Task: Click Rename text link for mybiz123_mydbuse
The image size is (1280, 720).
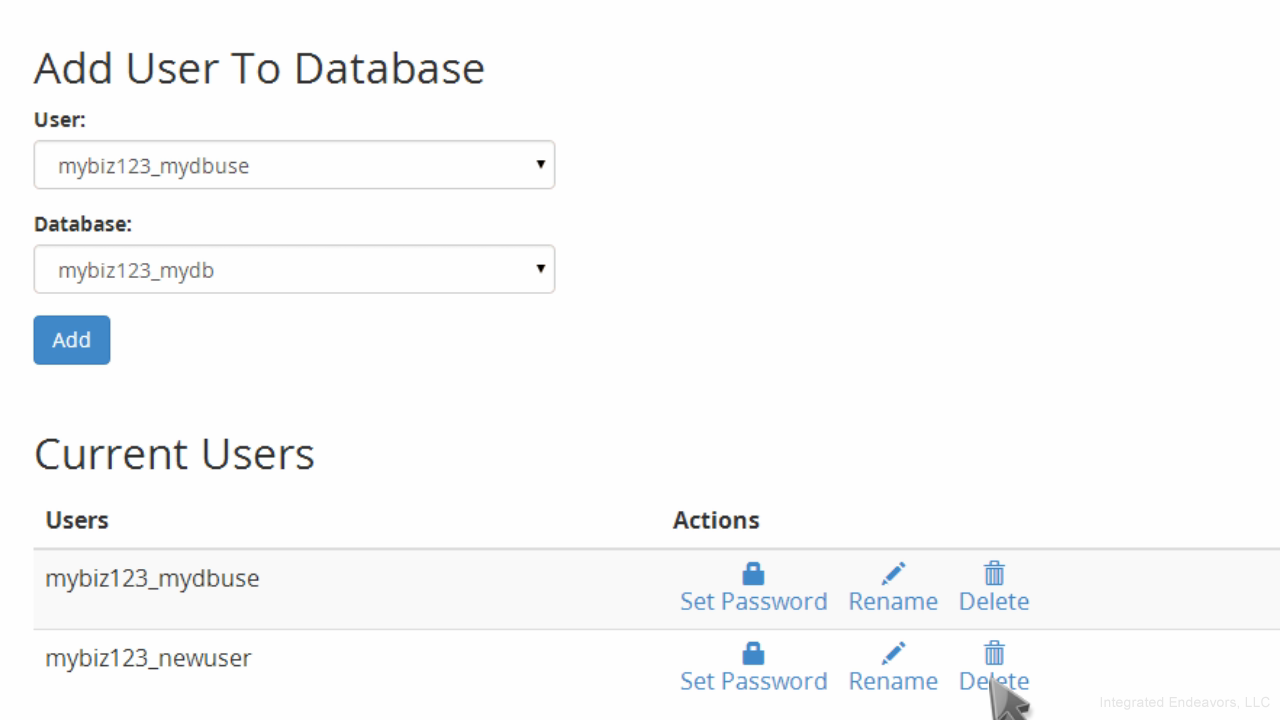Action: click(x=893, y=602)
